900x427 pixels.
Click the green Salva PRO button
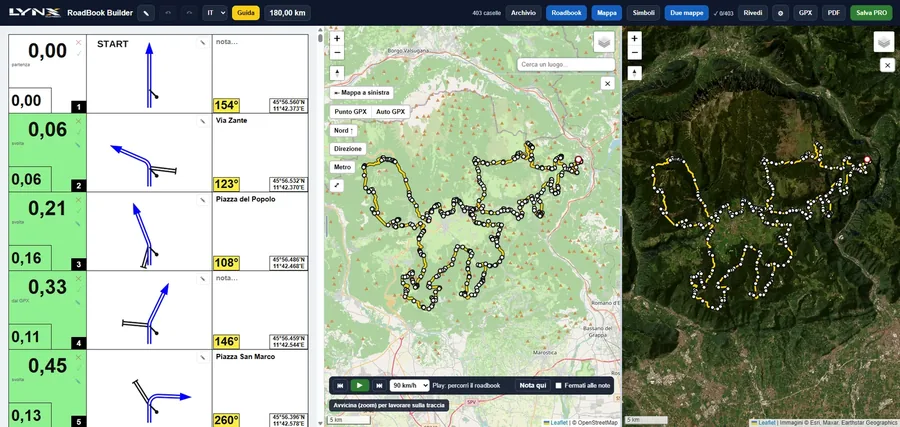click(x=871, y=13)
